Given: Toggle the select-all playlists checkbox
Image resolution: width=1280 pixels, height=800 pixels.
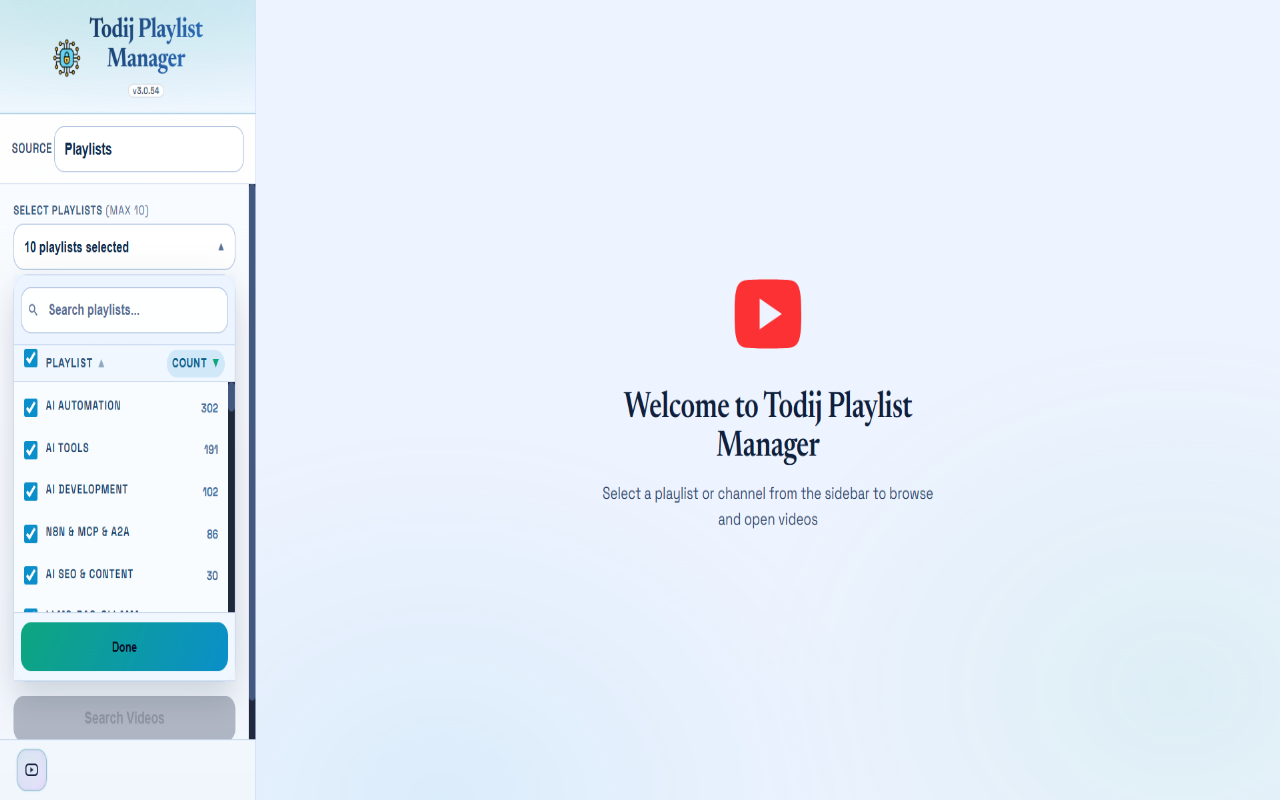Looking at the screenshot, I should [x=31, y=358].
